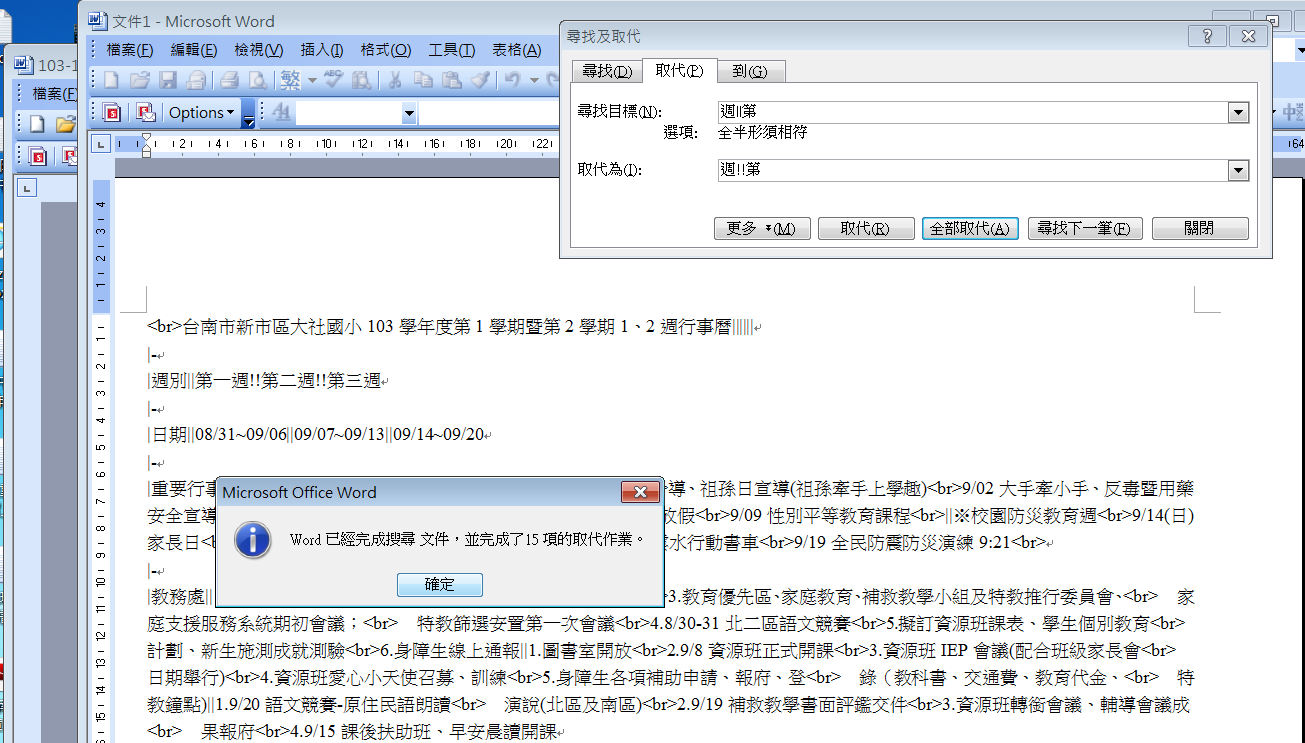Click the Word icon of 103-1 background window

pos(24,66)
